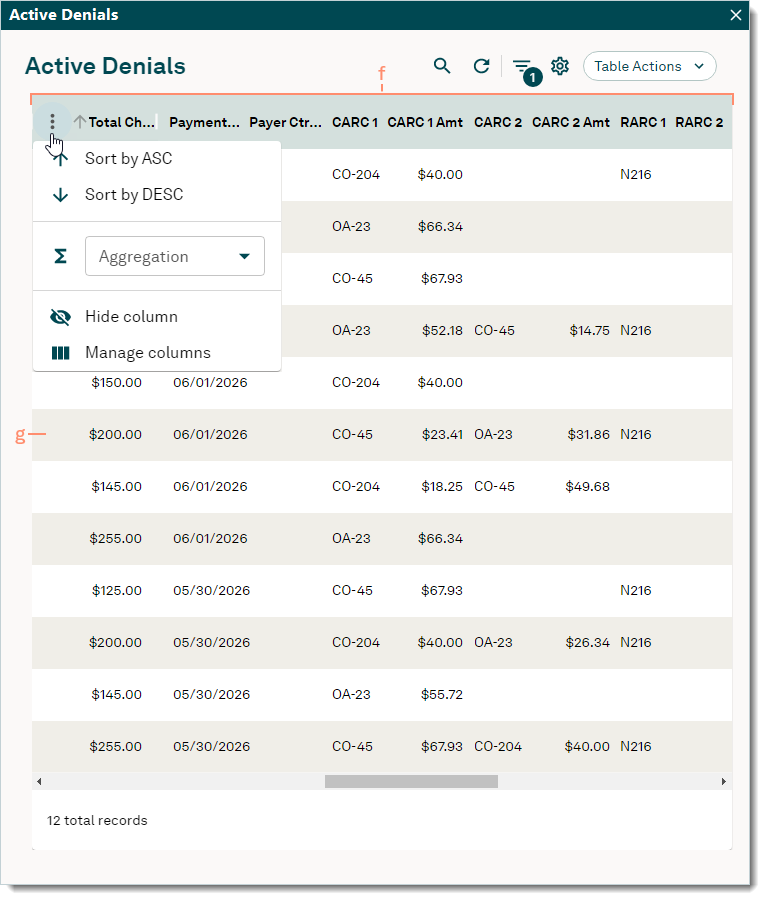Image resolution: width=765 pixels, height=900 pixels.
Task: Open the search magnifier icon
Action: (441, 66)
